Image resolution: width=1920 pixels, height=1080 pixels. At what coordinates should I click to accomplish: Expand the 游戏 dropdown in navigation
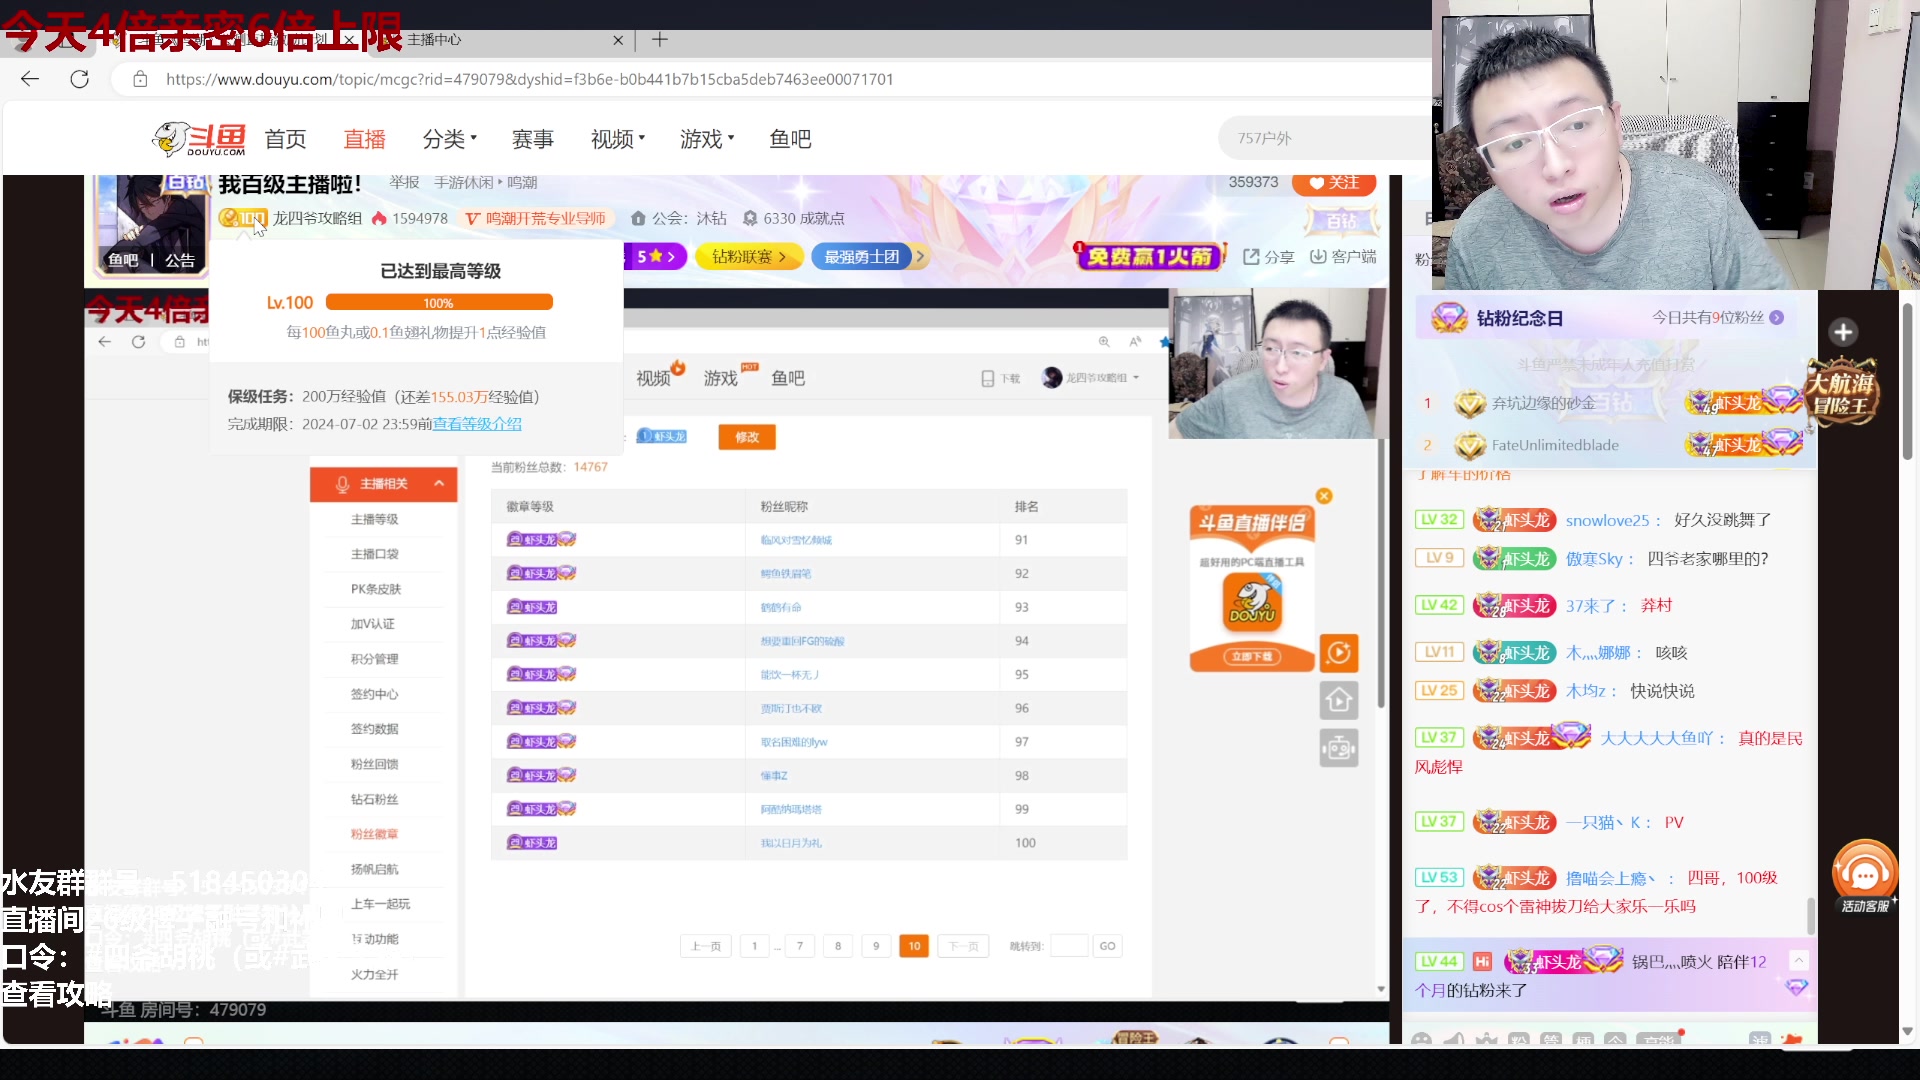(x=707, y=139)
